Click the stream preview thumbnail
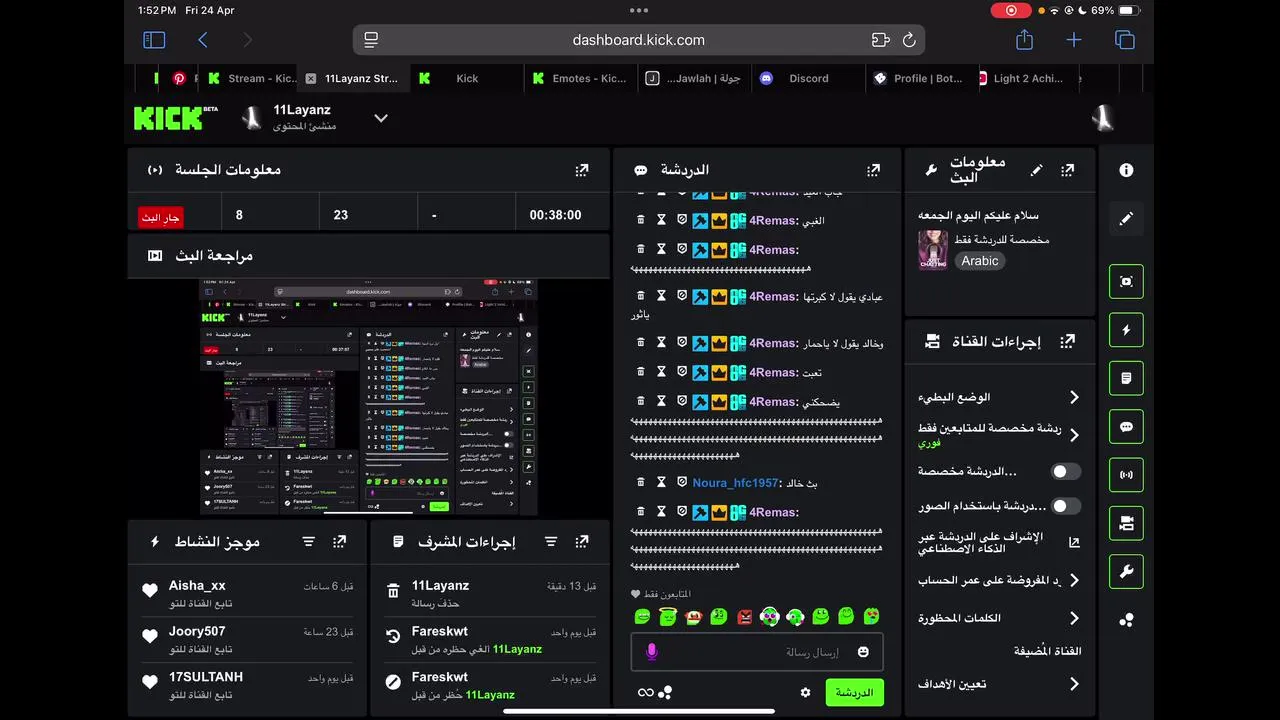Viewport: 1280px width, 720px height. click(368, 398)
